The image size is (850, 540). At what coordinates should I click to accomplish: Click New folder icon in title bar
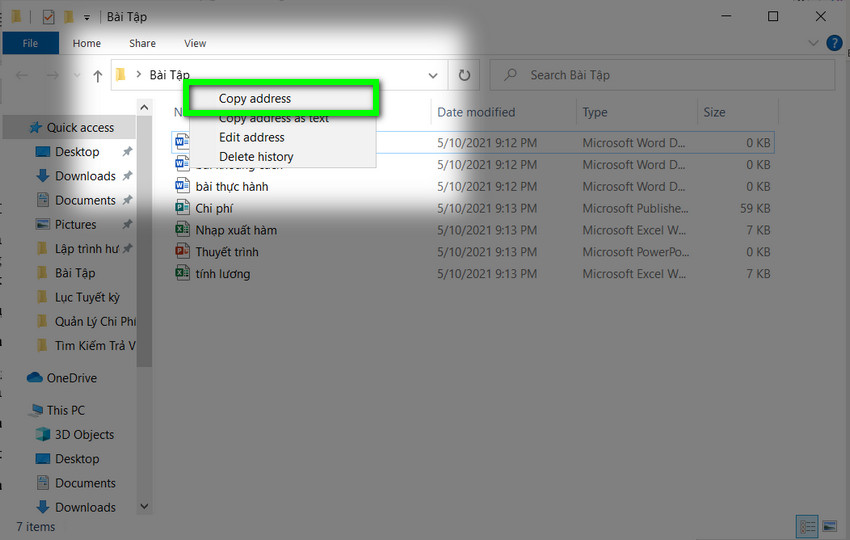[69, 17]
